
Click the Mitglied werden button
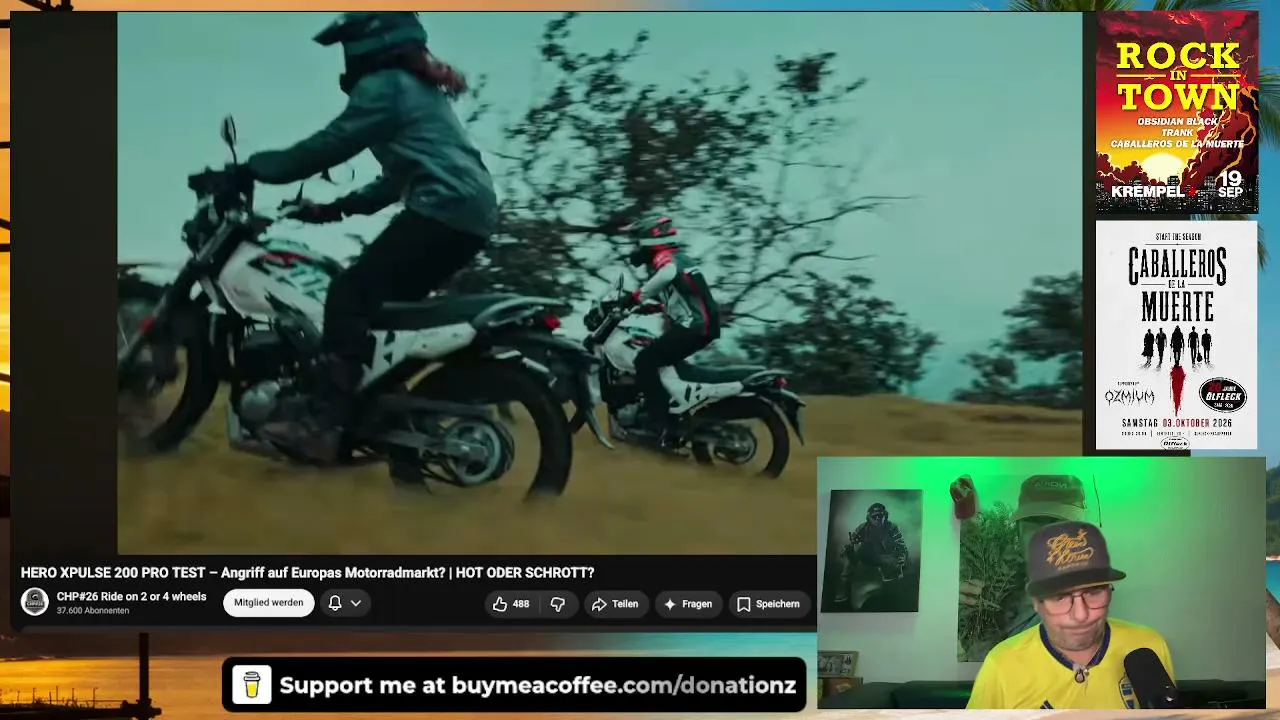click(268, 603)
